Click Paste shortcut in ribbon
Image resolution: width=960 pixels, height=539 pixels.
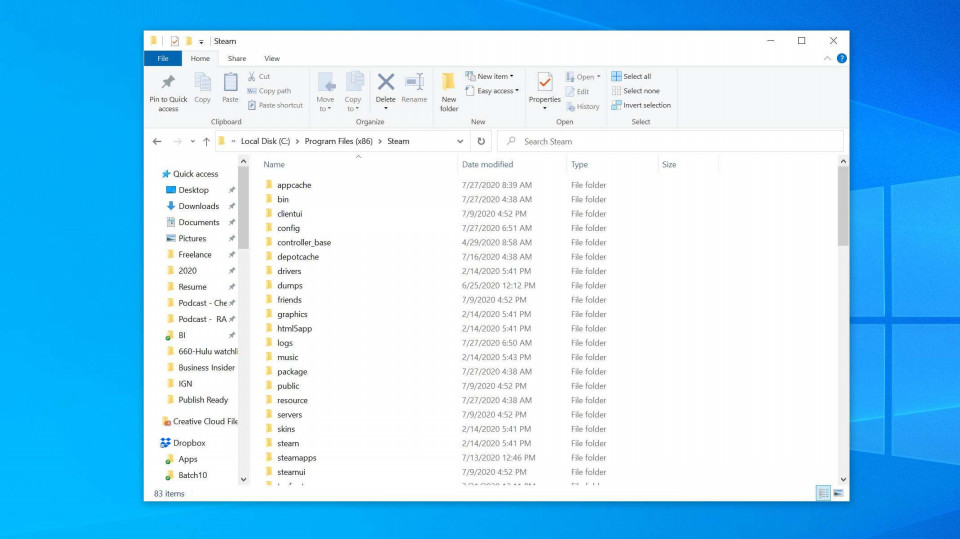(x=275, y=105)
